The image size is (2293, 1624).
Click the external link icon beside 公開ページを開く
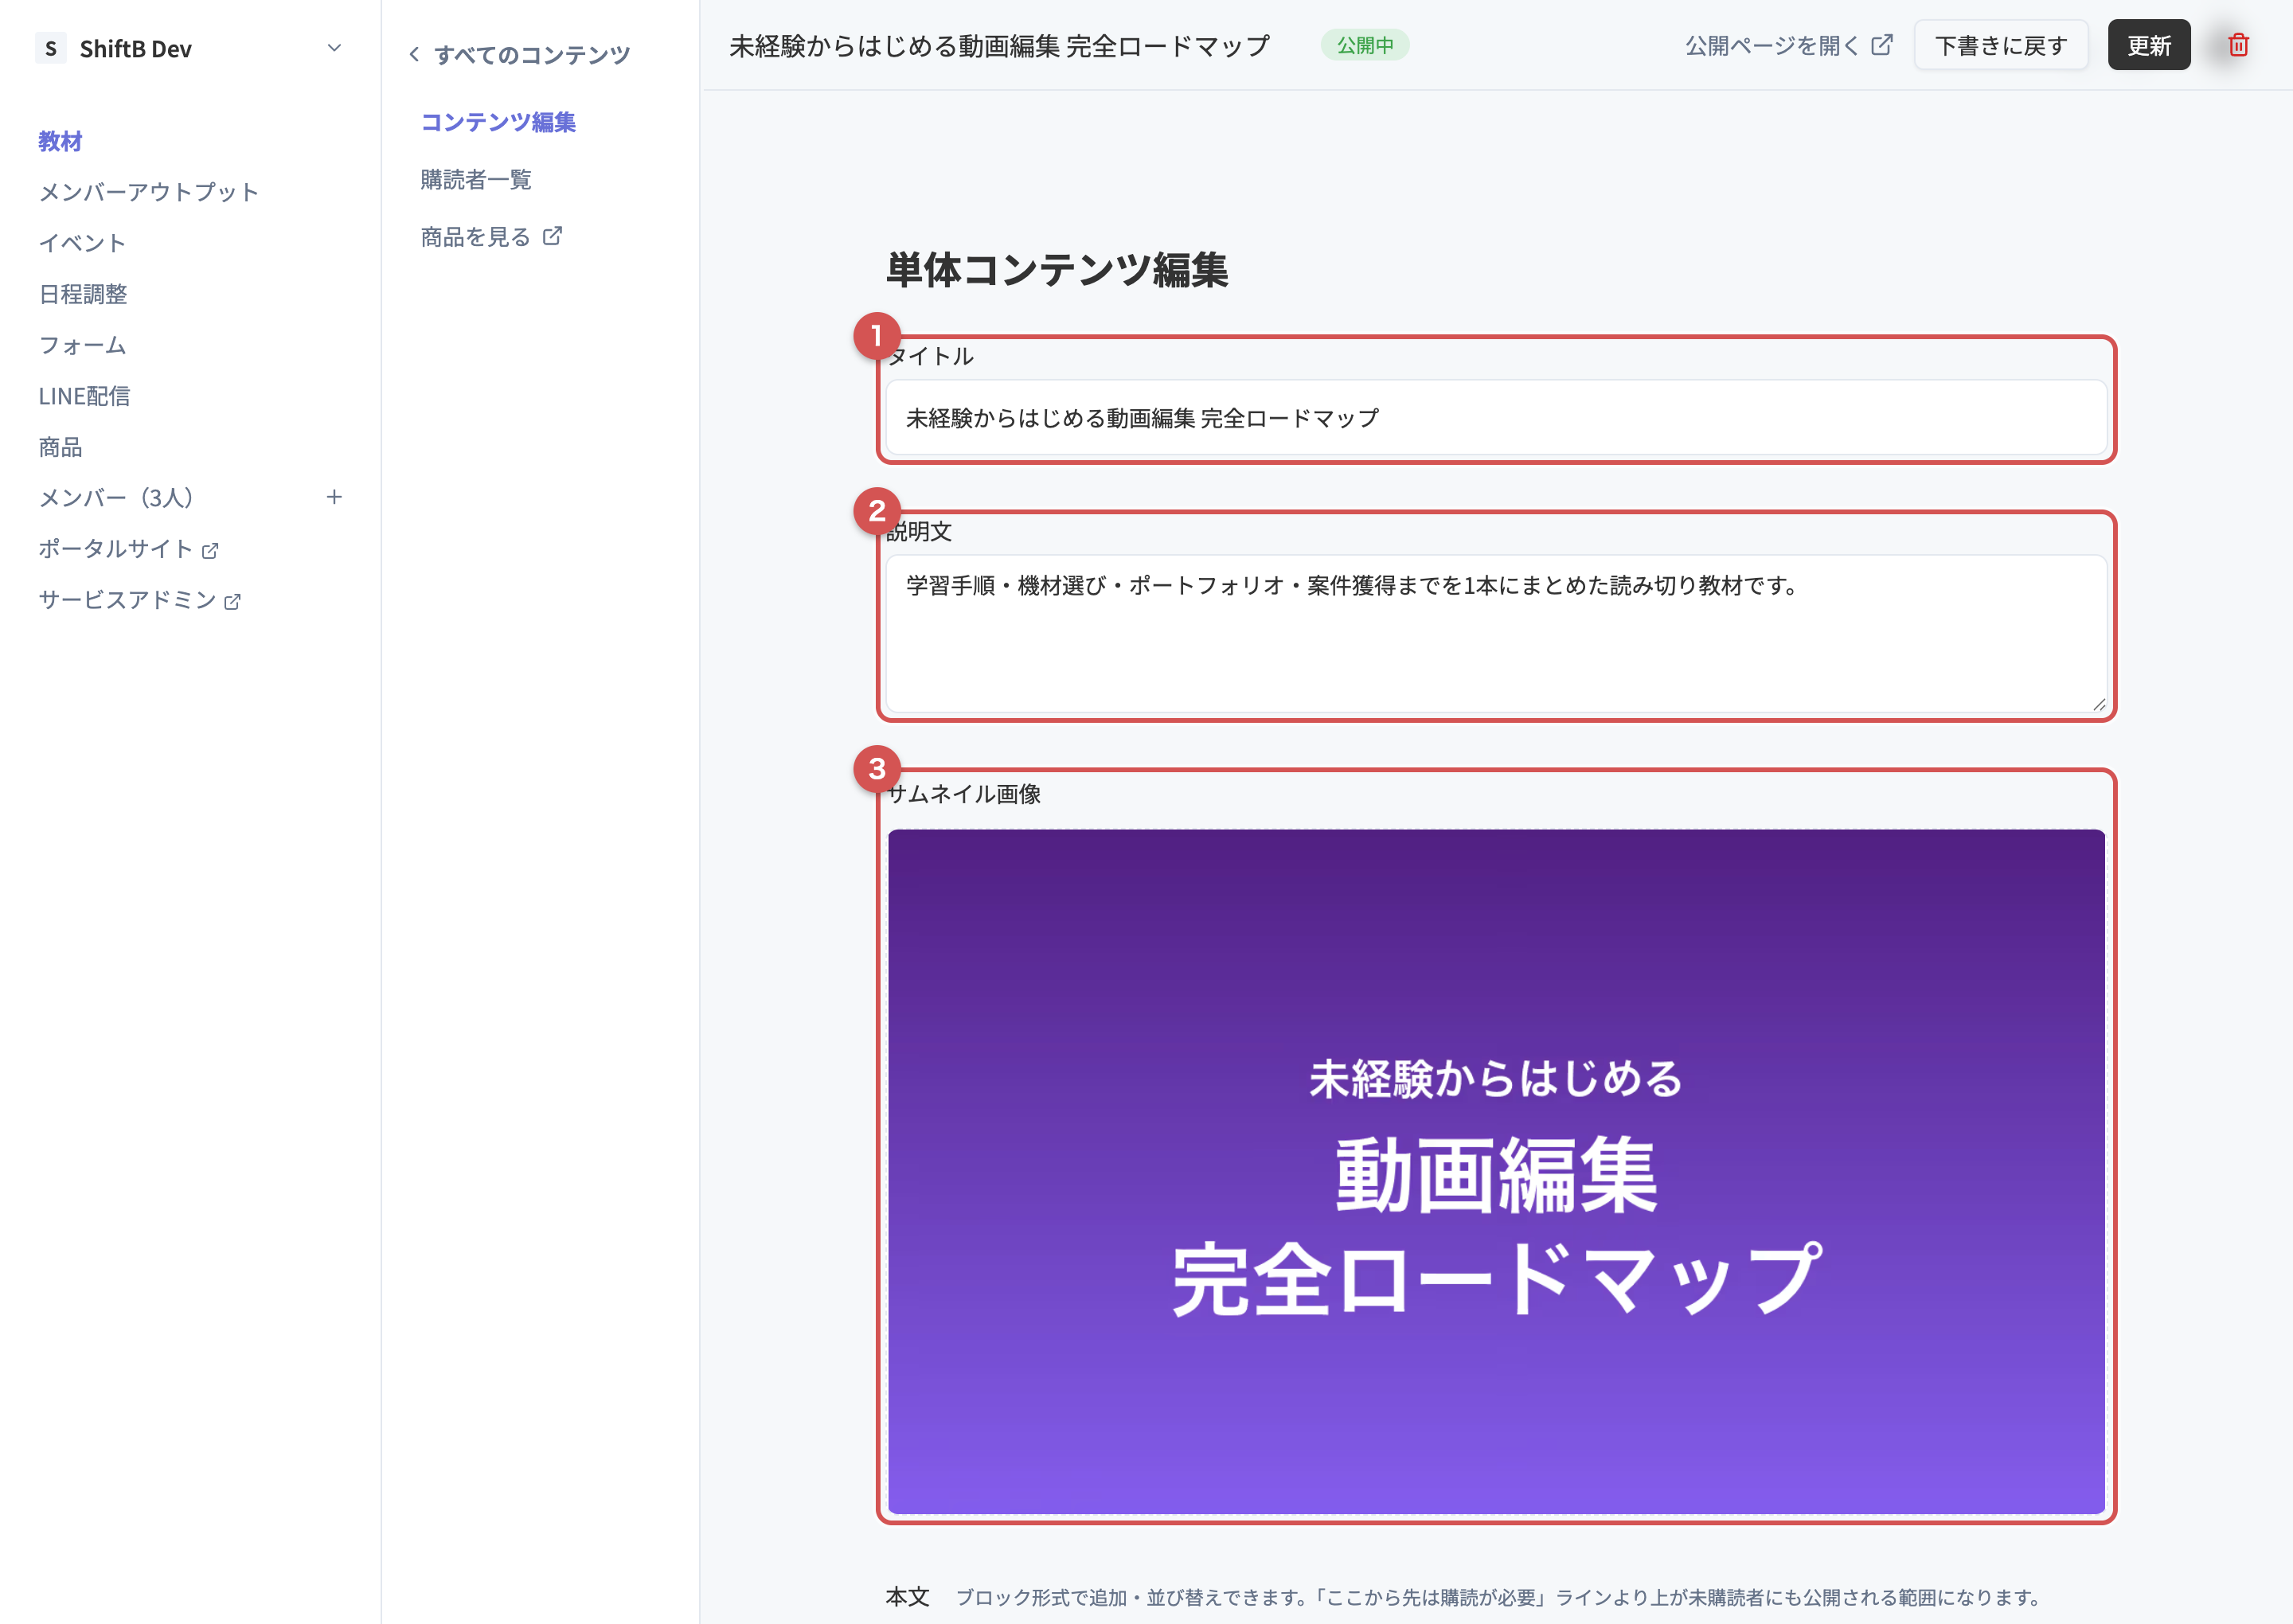(1882, 45)
